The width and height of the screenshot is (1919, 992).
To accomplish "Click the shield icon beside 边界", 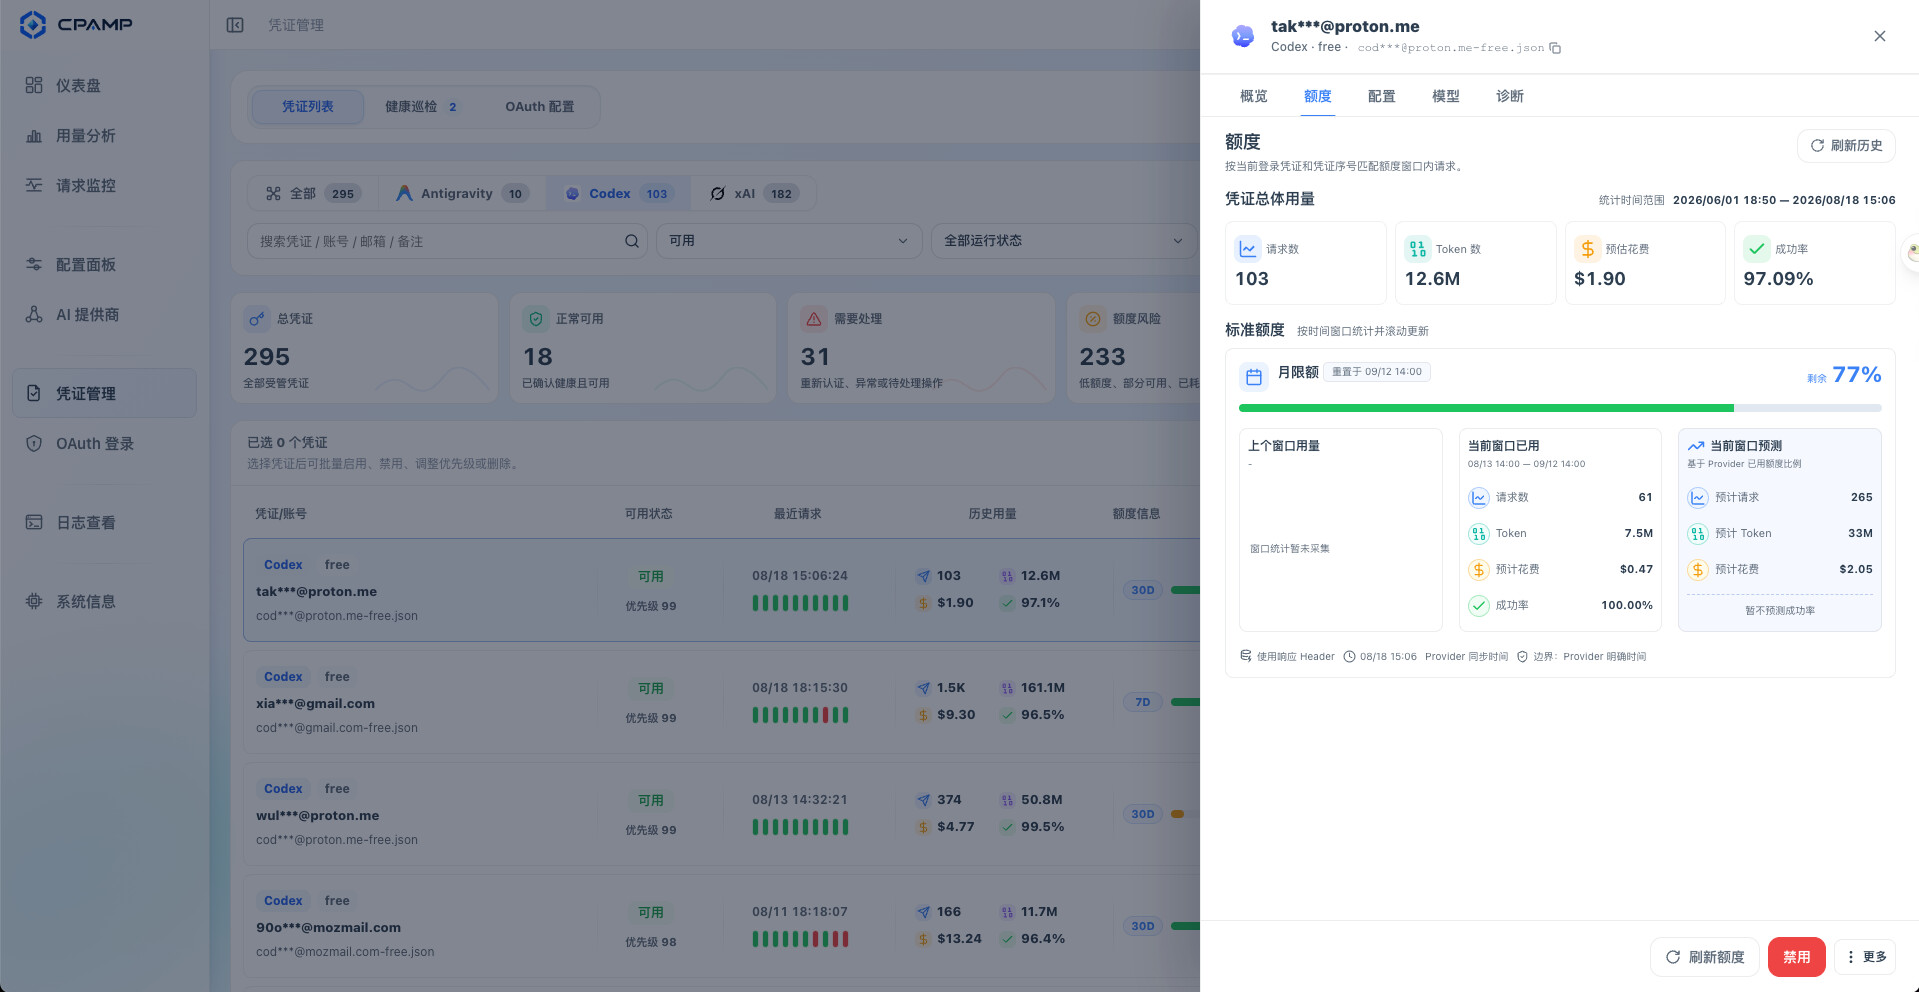I will pos(1522,657).
